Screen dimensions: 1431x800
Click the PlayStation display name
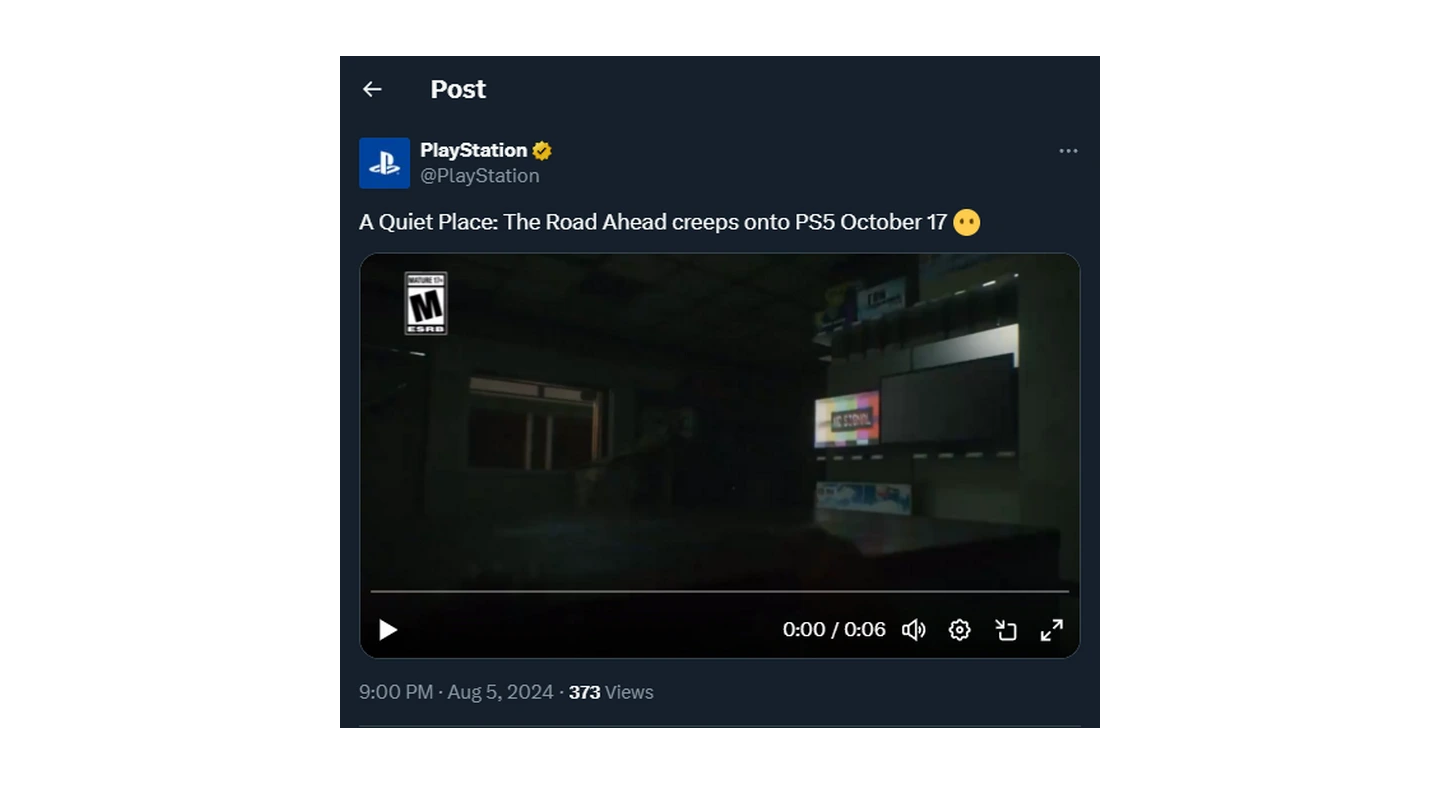(473, 150)
